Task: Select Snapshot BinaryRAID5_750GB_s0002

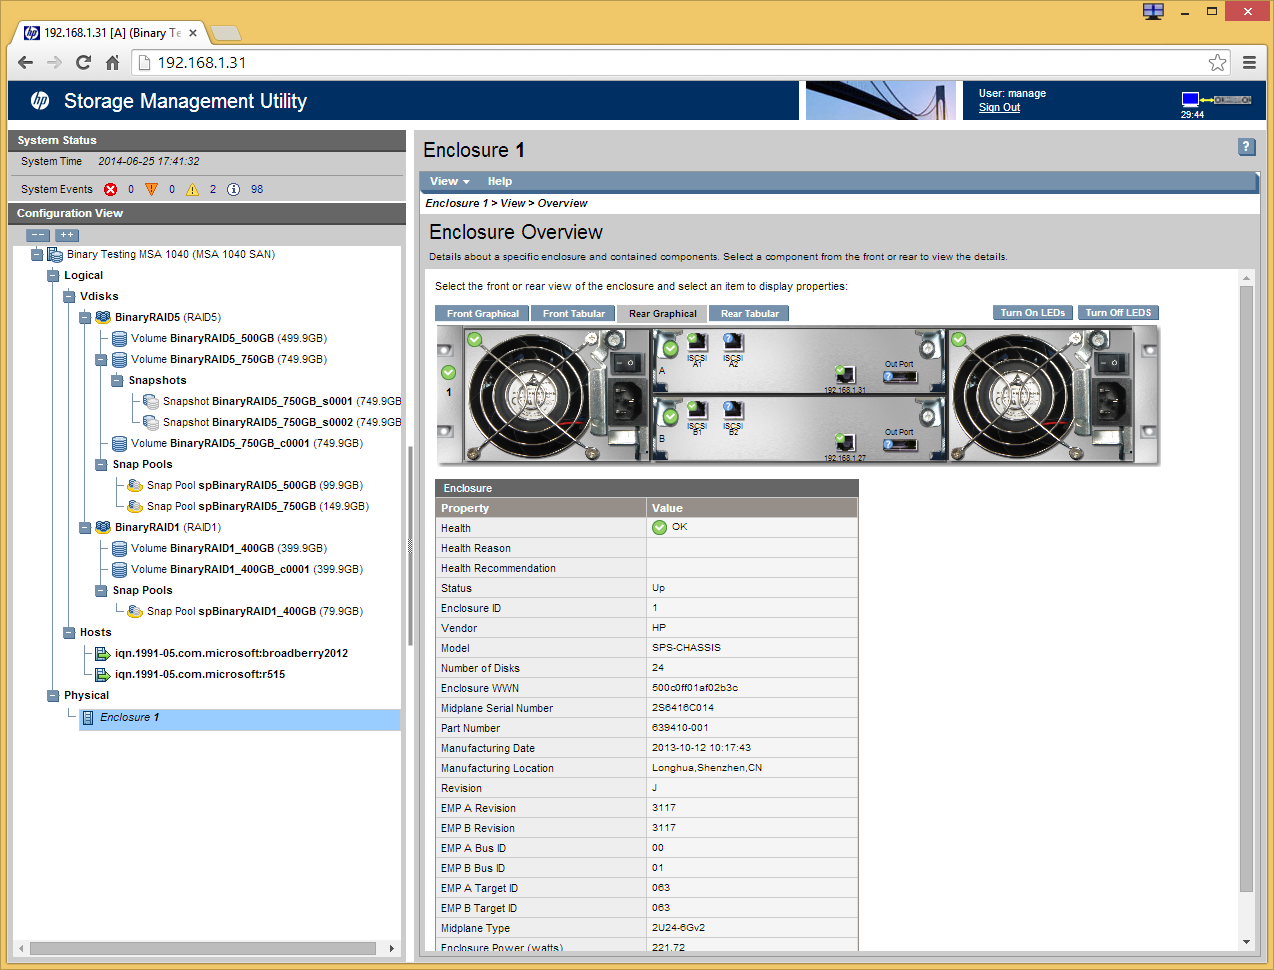Action: 282,422
